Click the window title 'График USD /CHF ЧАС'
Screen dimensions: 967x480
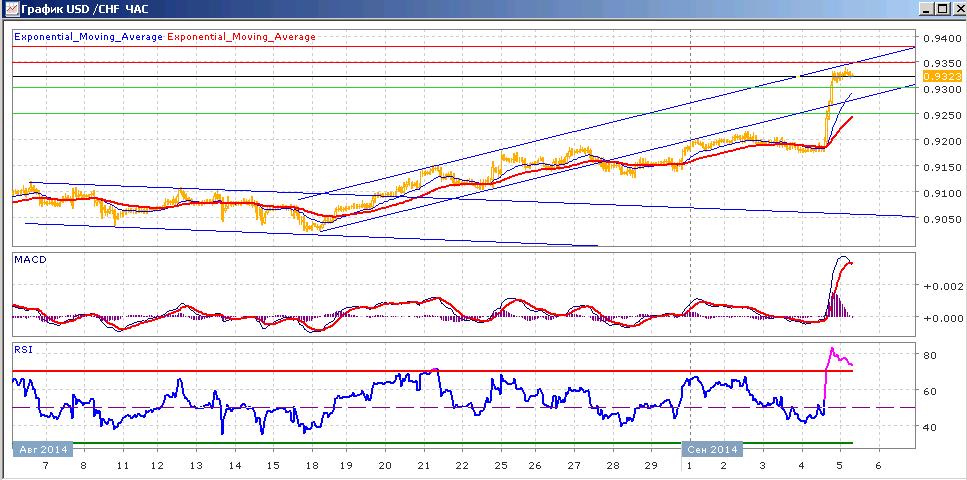point(84,9)
